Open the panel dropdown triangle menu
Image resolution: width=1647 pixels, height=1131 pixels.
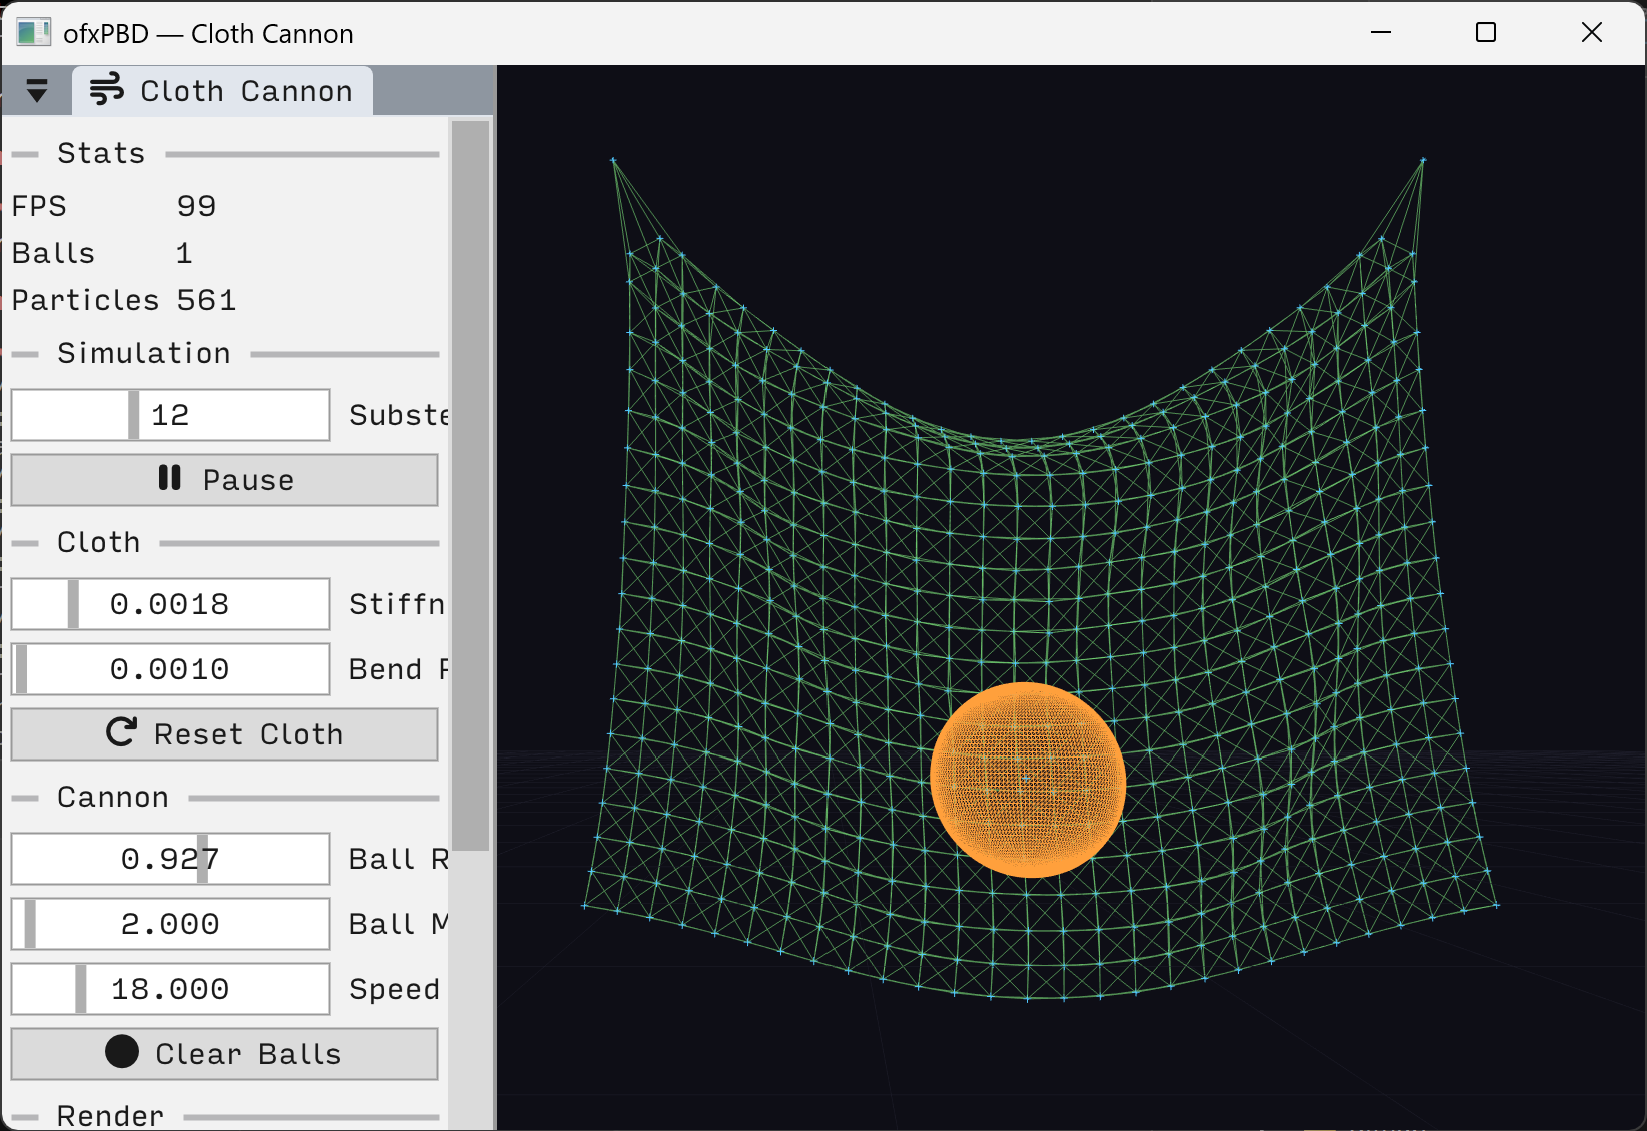click(37, 91)
